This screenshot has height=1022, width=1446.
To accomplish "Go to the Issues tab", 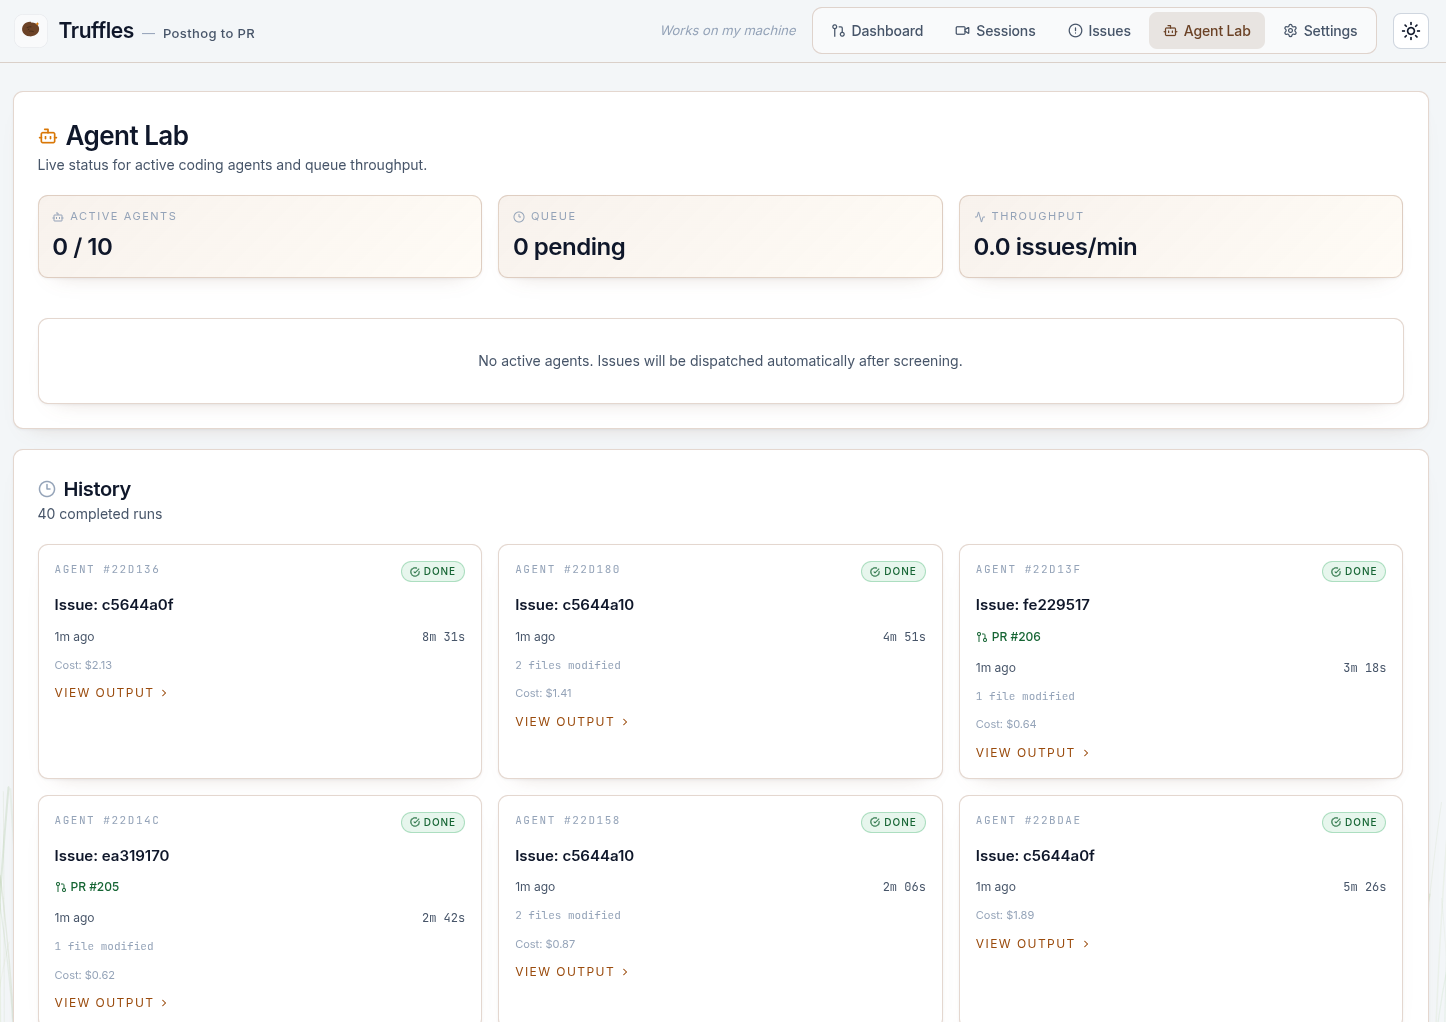I will 1099,31.
